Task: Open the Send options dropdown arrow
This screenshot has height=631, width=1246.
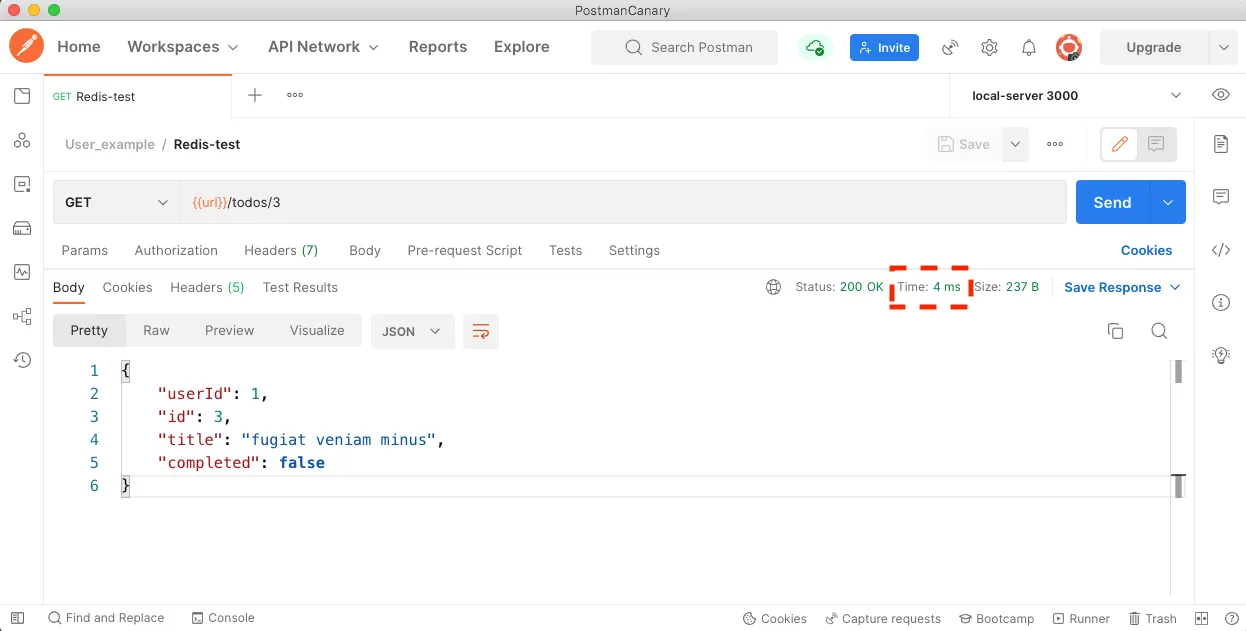Action: 1168,202
